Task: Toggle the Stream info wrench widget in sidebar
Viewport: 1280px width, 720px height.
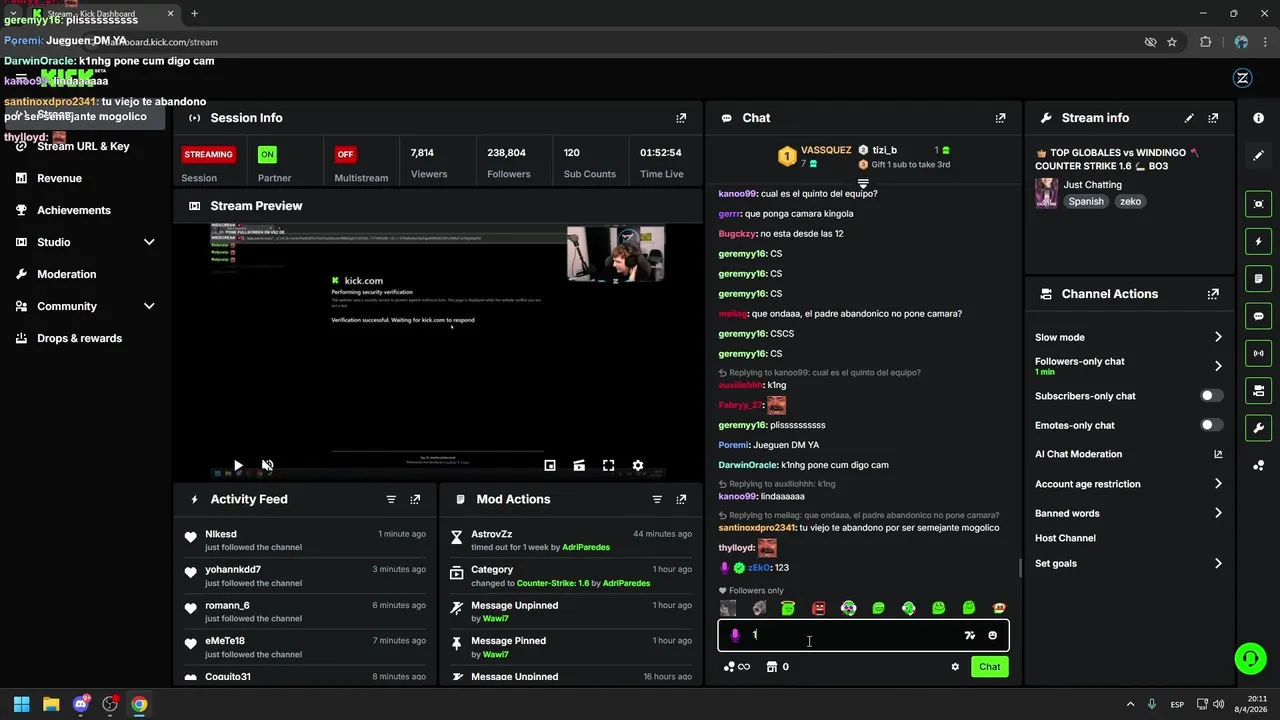Action: [x=1258, y=428]
